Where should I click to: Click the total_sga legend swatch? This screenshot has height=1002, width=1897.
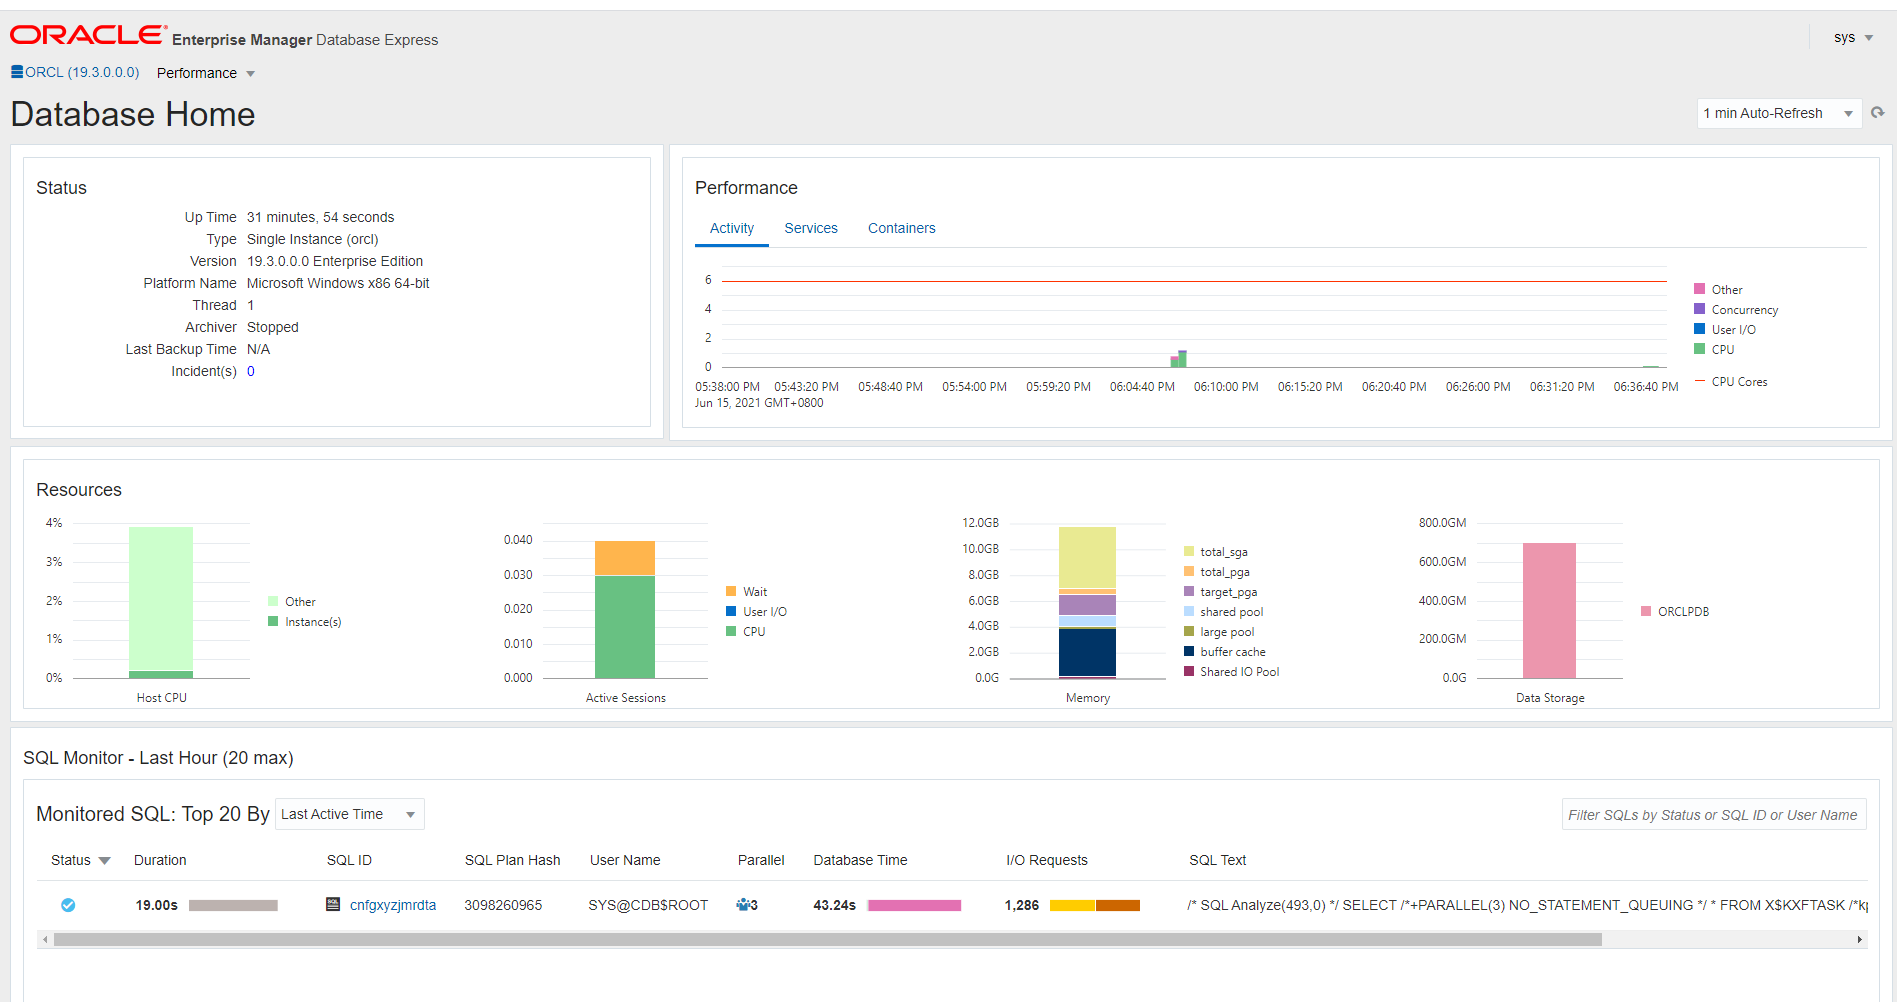click(1189, 551)
